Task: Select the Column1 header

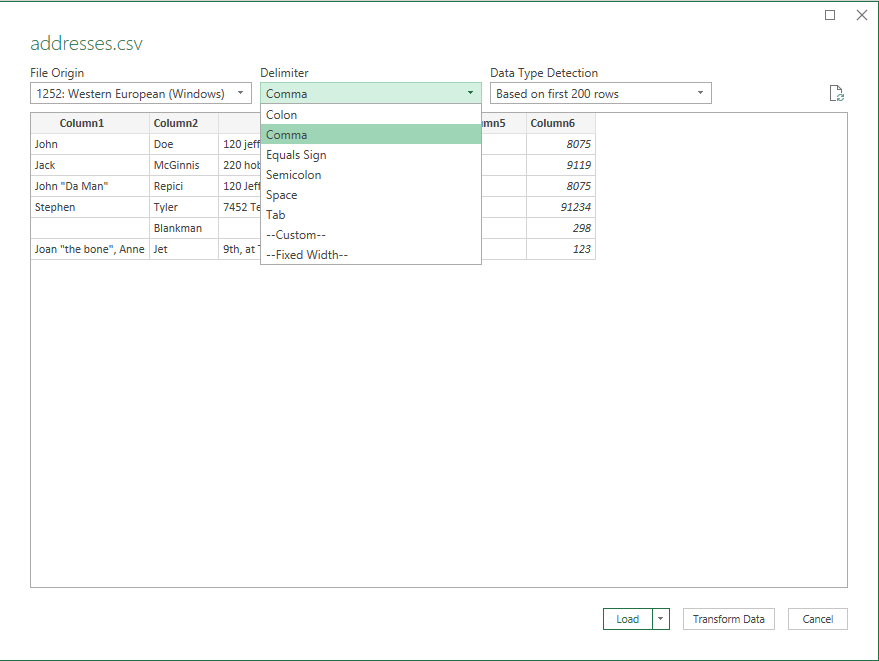Action: (90, 123)
